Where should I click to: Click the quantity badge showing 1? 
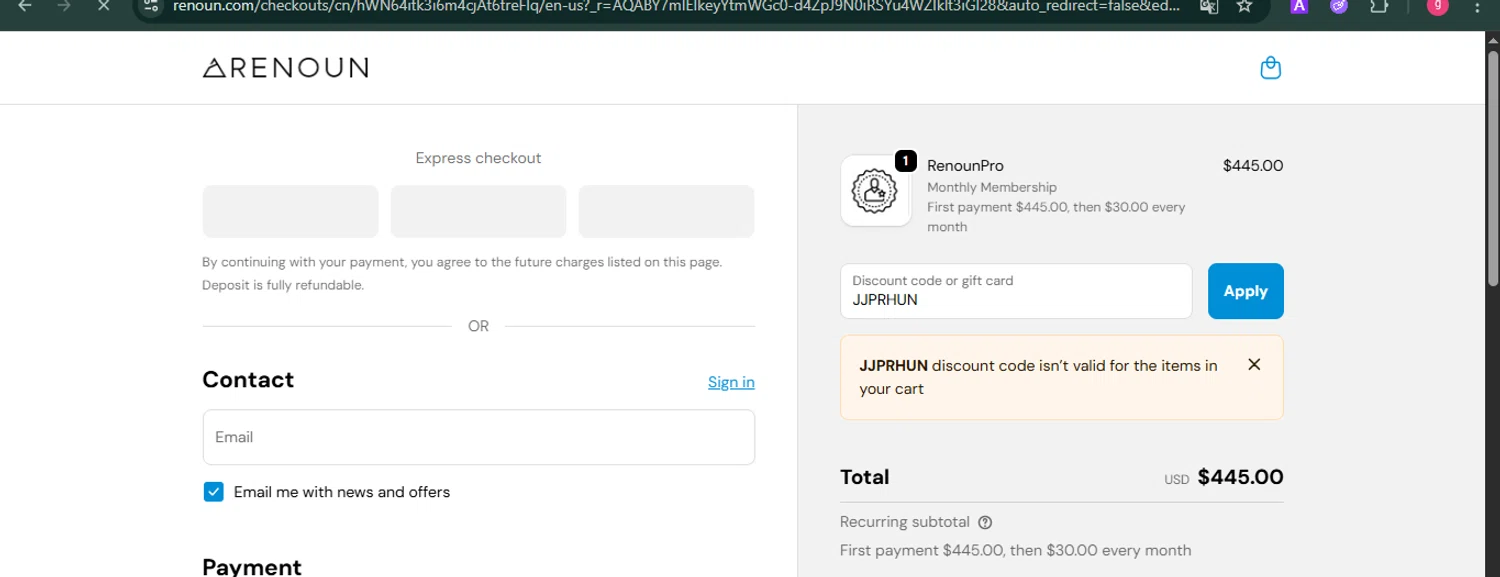[x=905, y=160]
